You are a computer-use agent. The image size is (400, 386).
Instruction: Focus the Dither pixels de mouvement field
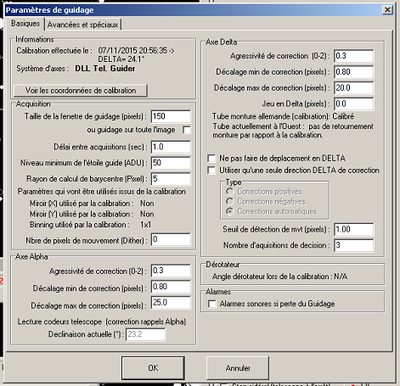tap(171, 240)
